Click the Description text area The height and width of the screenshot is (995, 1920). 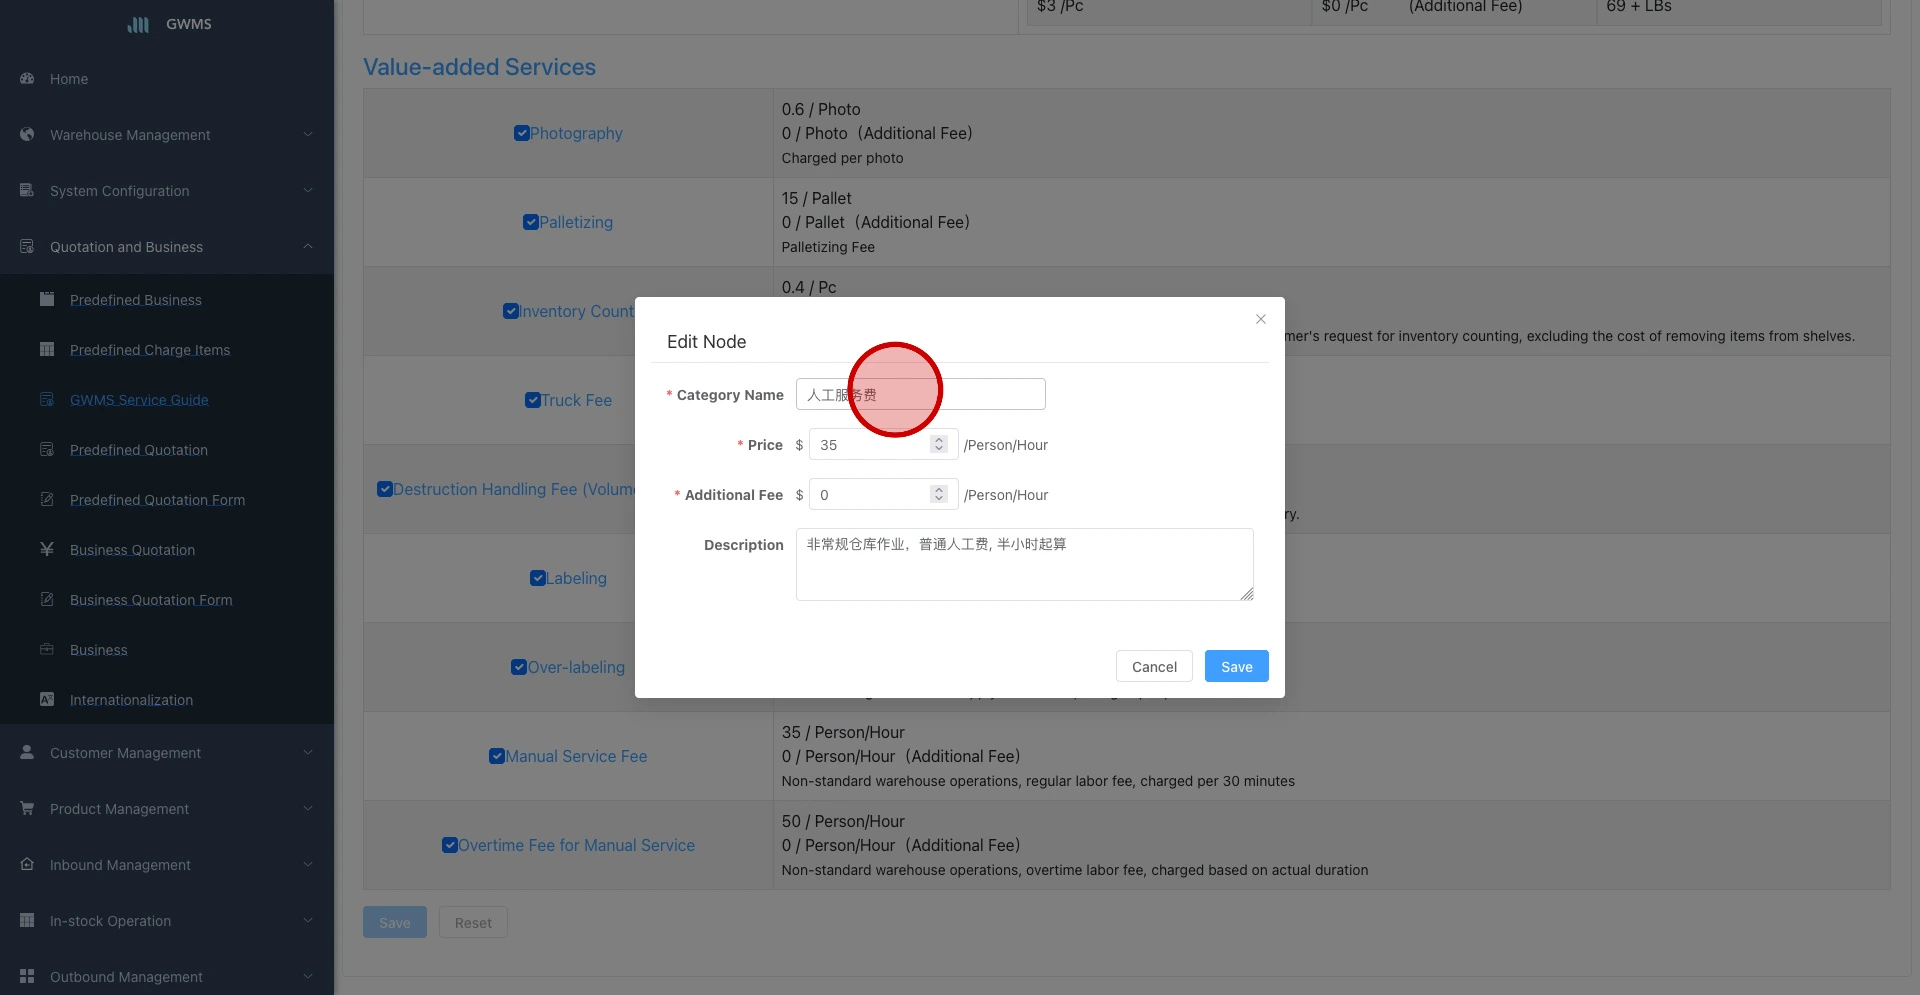point(1024,564)
